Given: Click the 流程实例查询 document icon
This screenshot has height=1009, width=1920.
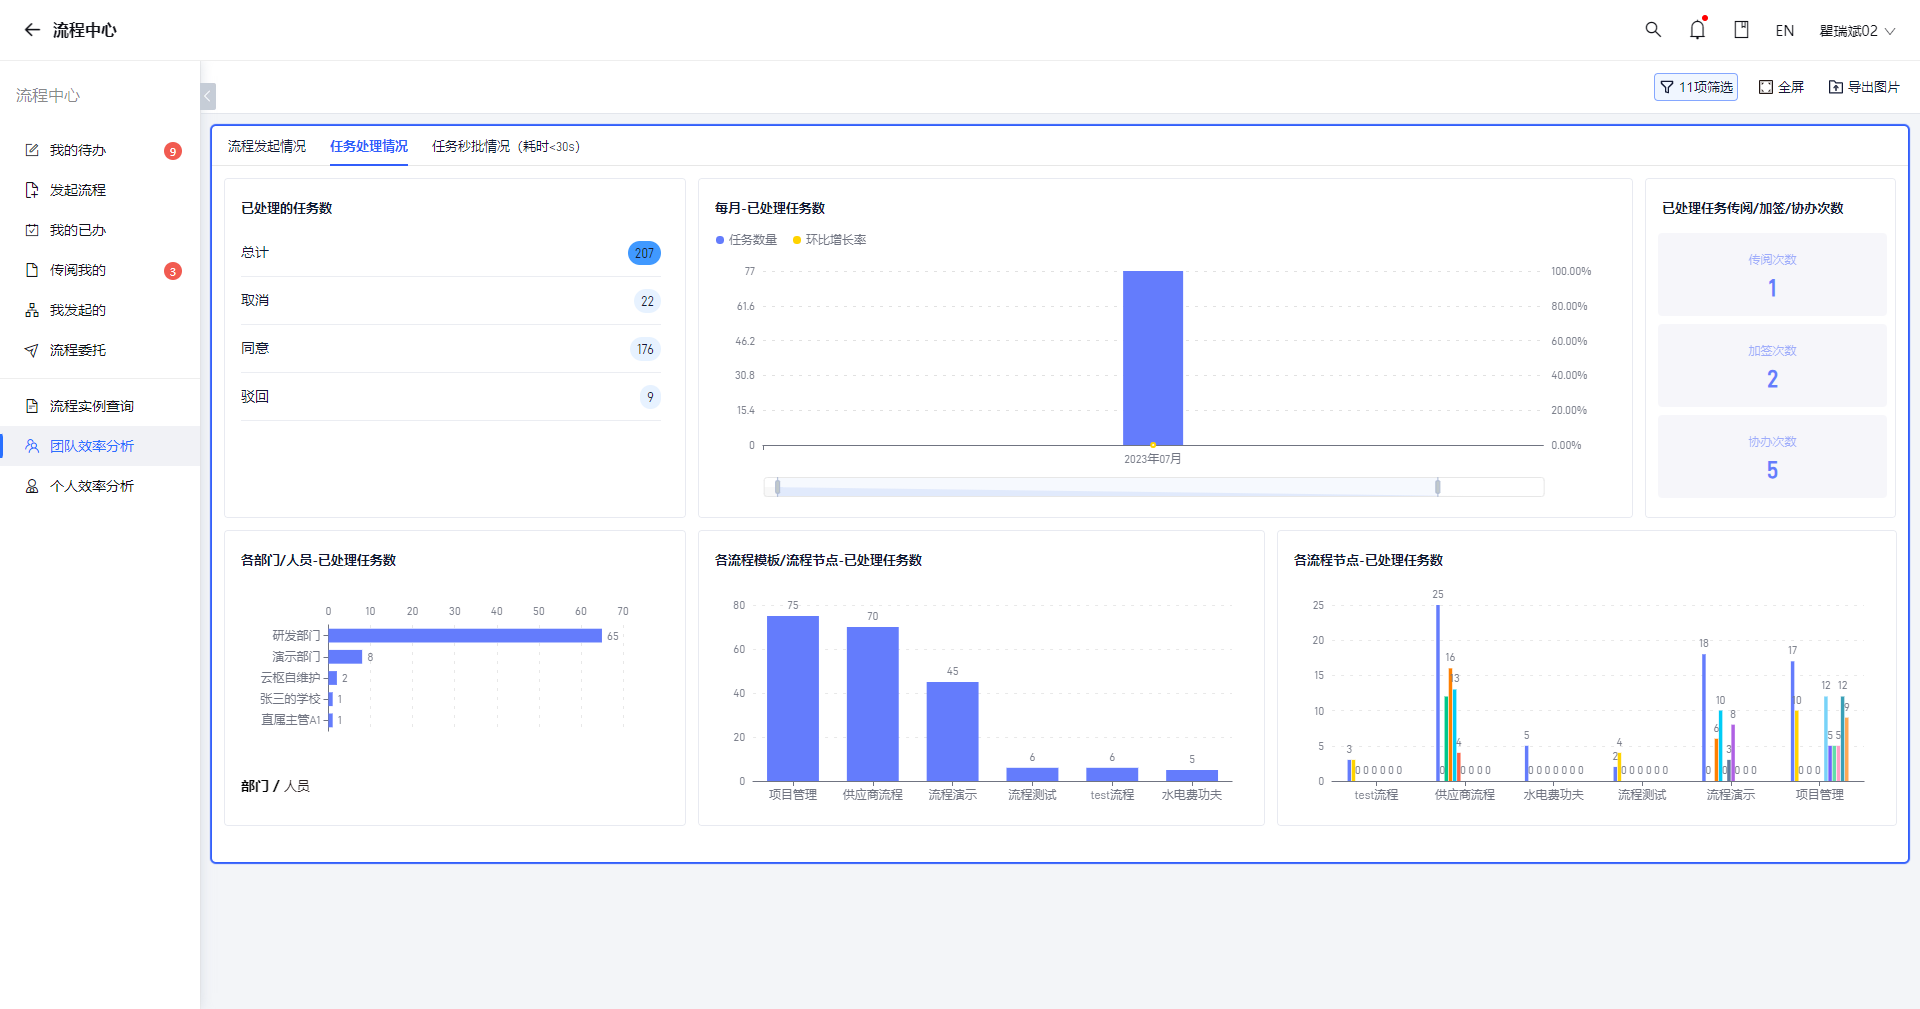Looking at the screenshot, I should click(32, 406).
